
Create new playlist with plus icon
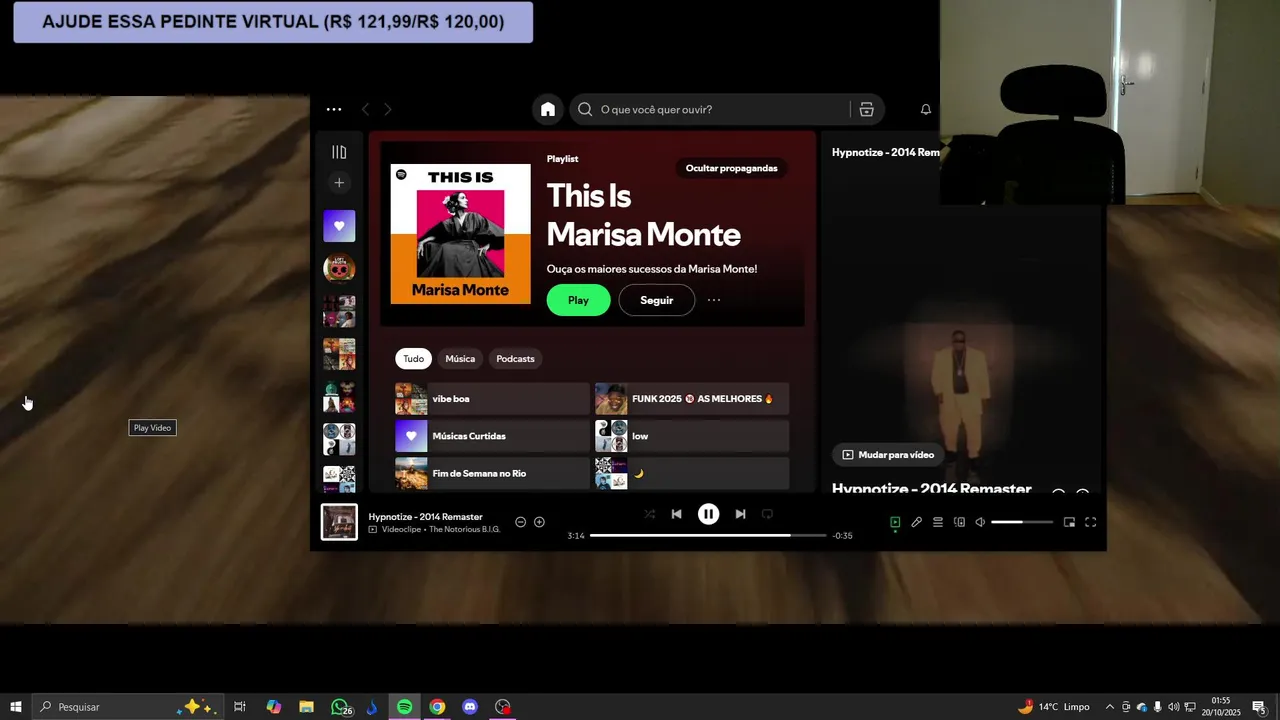(339, 183)
